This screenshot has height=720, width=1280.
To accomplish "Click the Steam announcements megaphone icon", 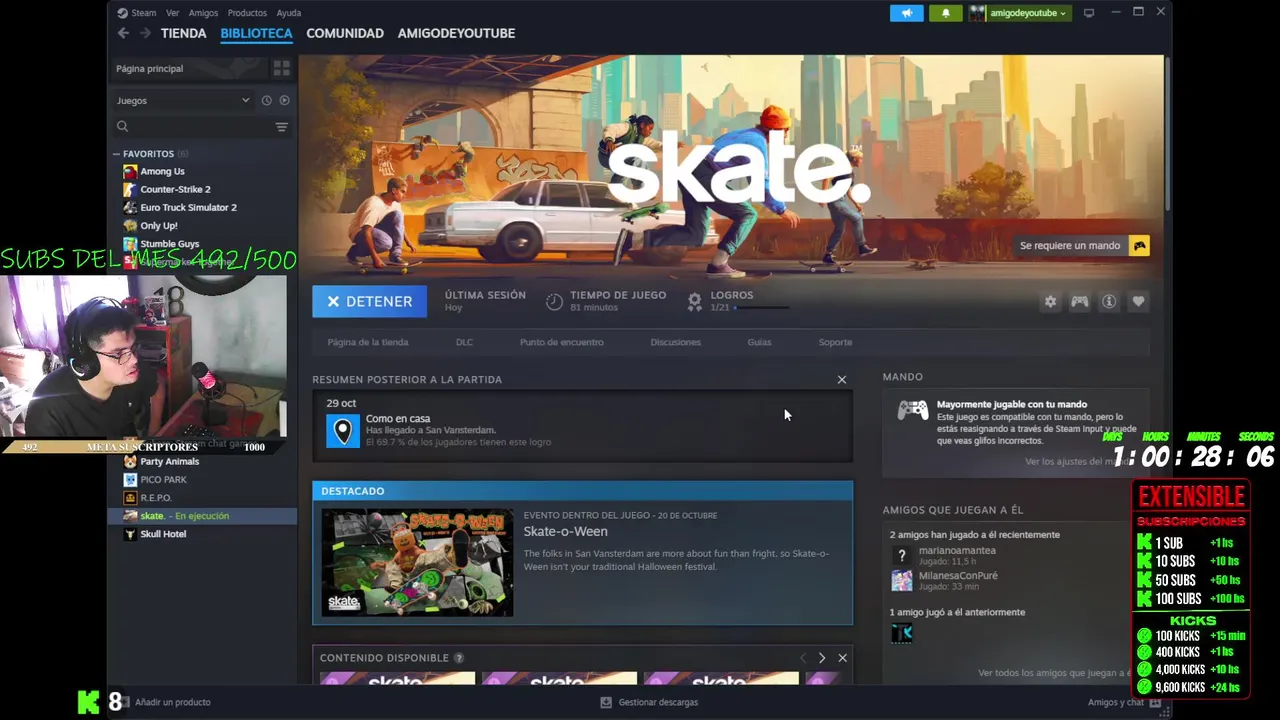I will click(x=907, y=13).
